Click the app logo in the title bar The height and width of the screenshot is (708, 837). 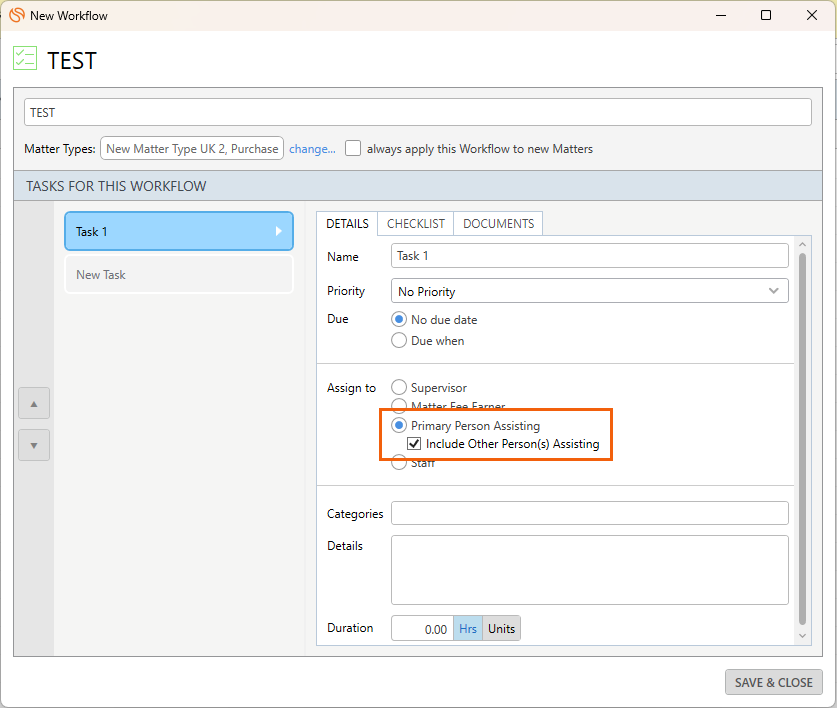coord(16,15)
